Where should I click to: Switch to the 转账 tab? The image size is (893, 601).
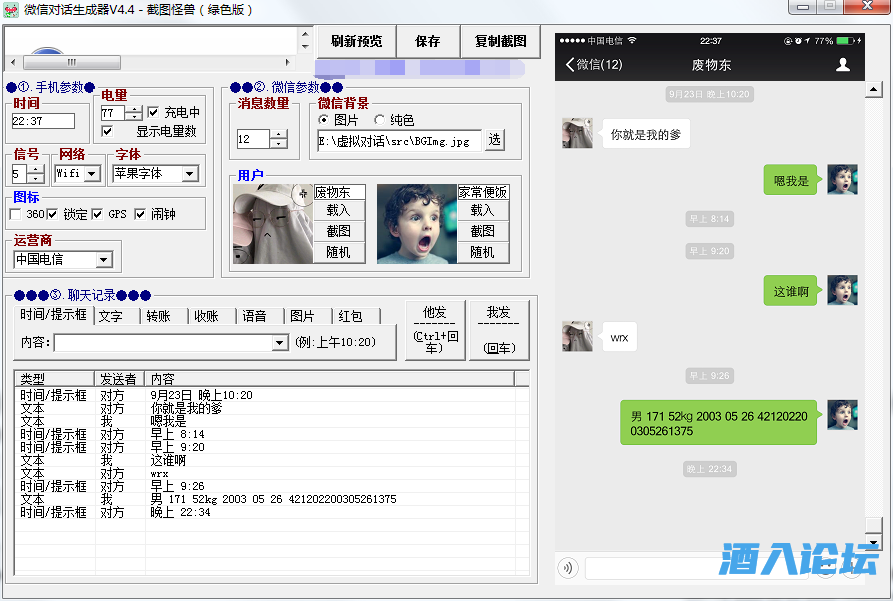pos(164,316)
